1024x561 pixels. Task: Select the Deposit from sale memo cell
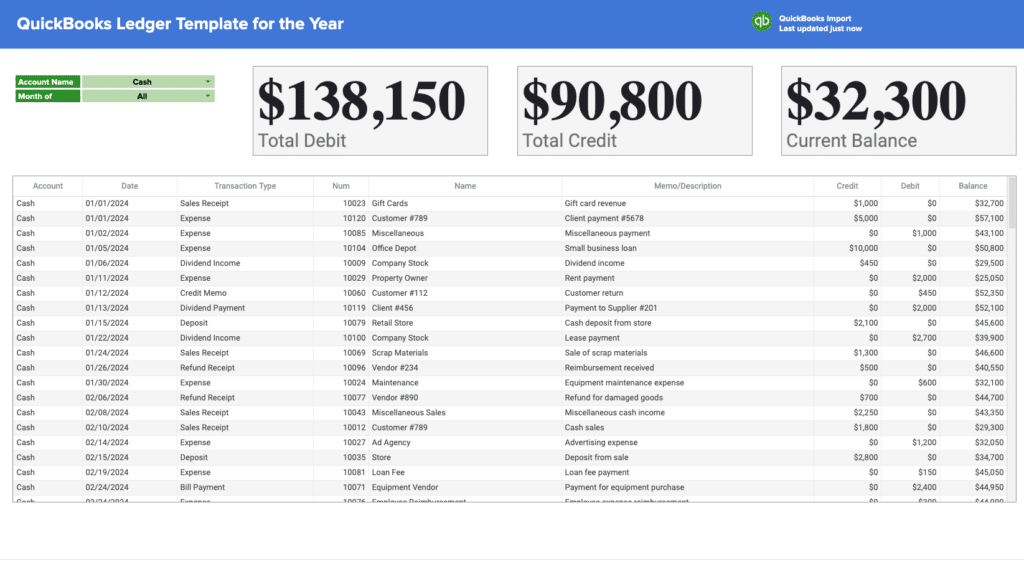pyautogui.click(x=688, y=458)
